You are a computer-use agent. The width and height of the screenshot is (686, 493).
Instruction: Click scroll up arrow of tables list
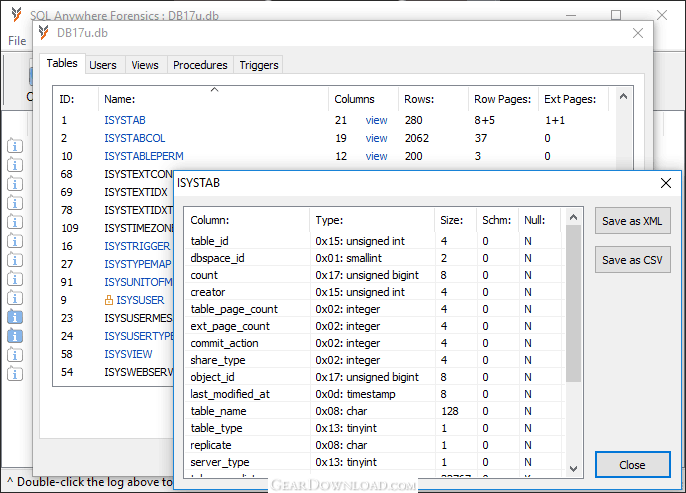pyautogui.click(x=623, y=97)
